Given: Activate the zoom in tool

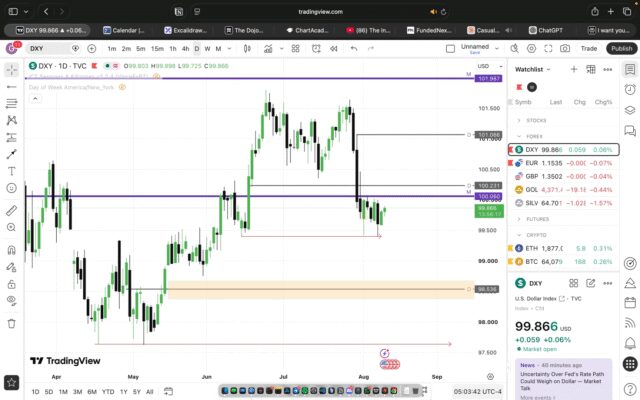Looking at the screenshot, I should [x=11, y=227].
